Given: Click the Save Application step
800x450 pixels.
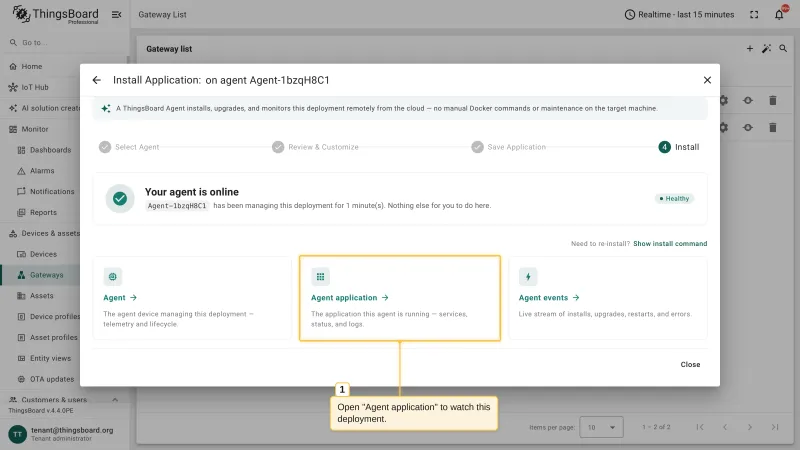Looking at the screenshot, I should (x=509, y=147).
